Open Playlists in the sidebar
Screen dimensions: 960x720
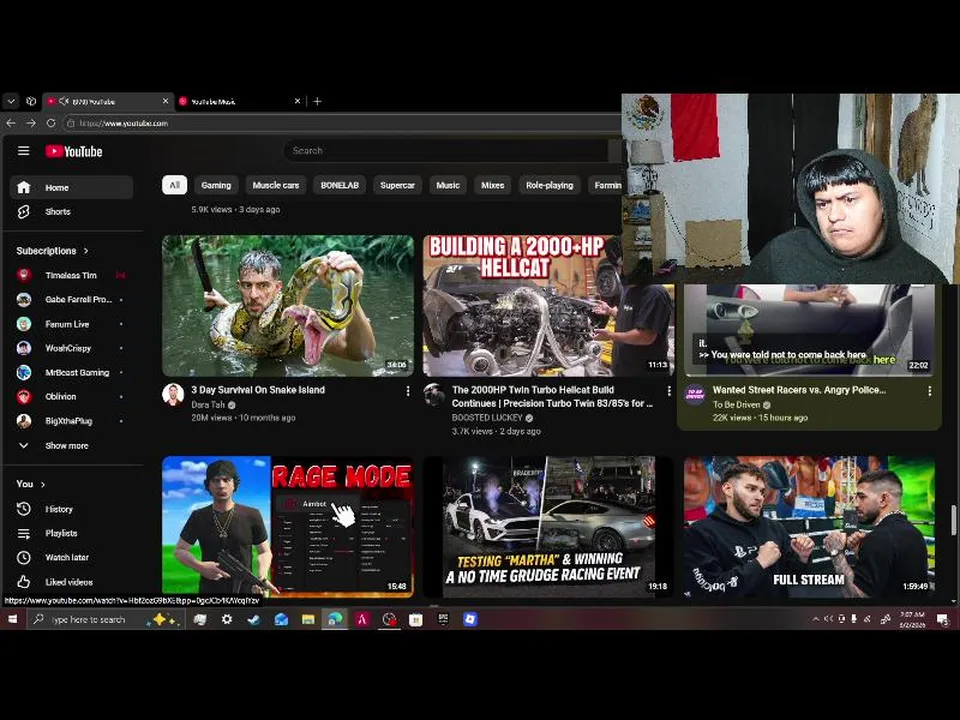(71, 533)
